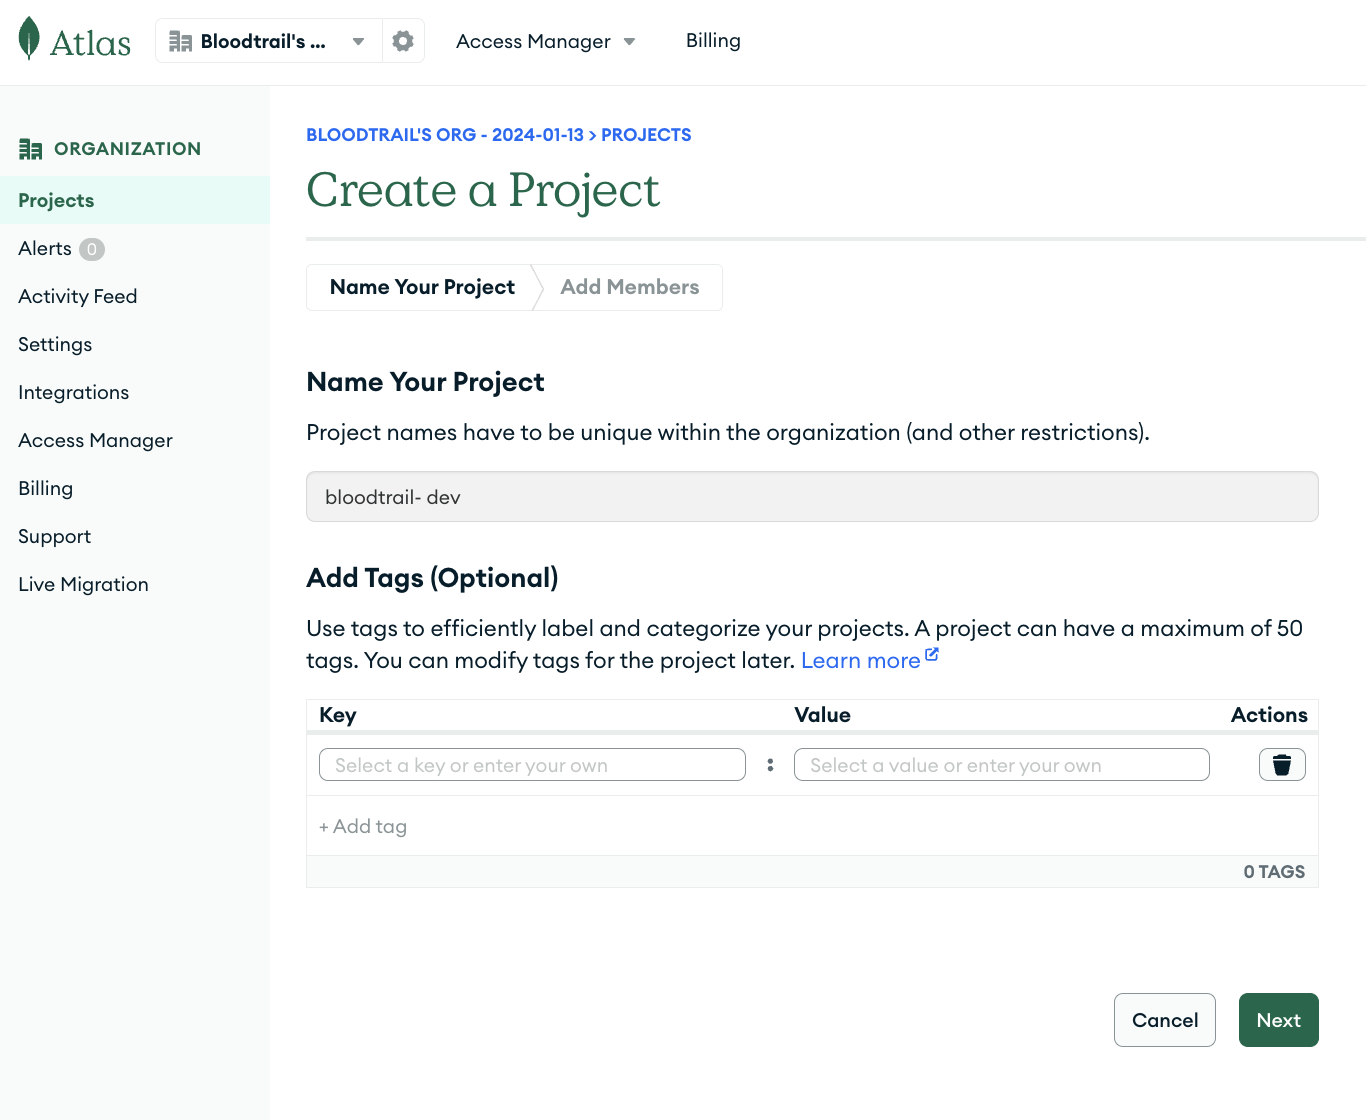
Task: Focus the project name field
Action: tap(812, 497)
